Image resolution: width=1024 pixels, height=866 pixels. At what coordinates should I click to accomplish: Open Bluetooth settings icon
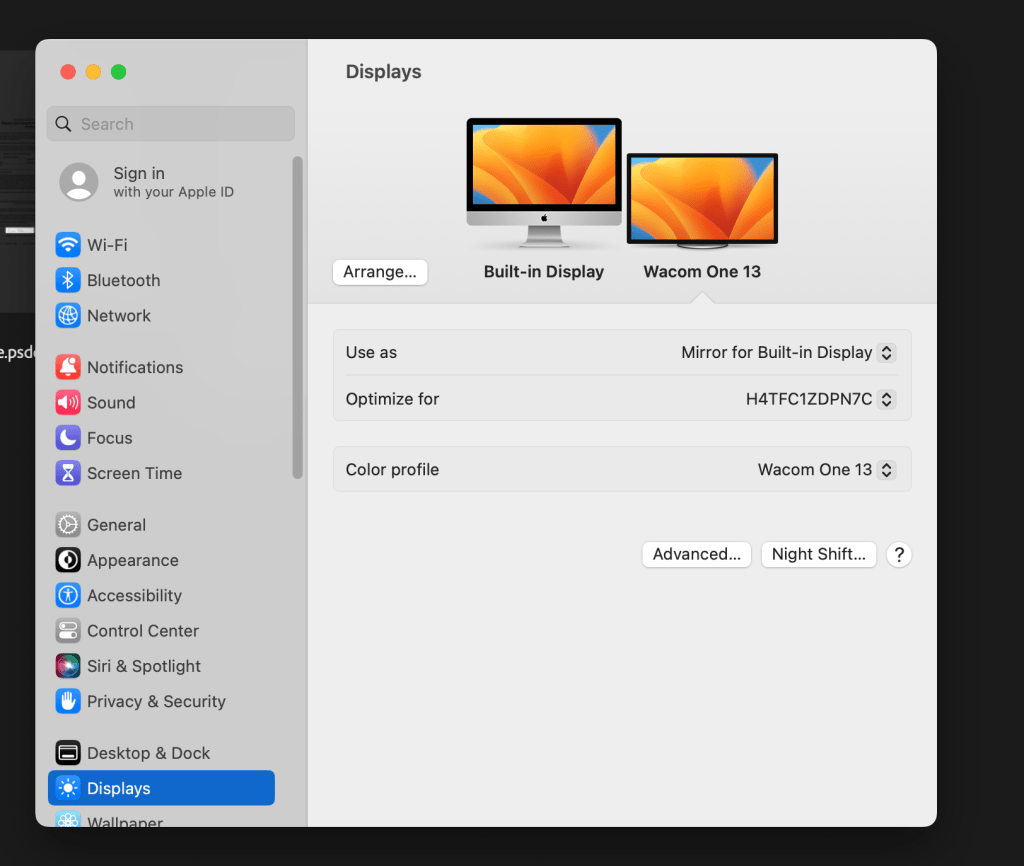point(68,280)
